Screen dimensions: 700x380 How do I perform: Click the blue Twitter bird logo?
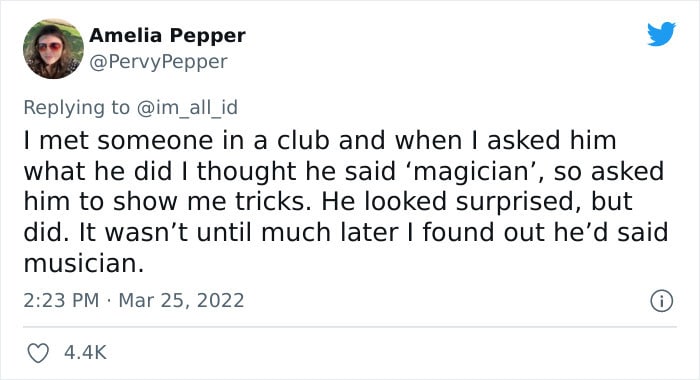pos(661,33)
